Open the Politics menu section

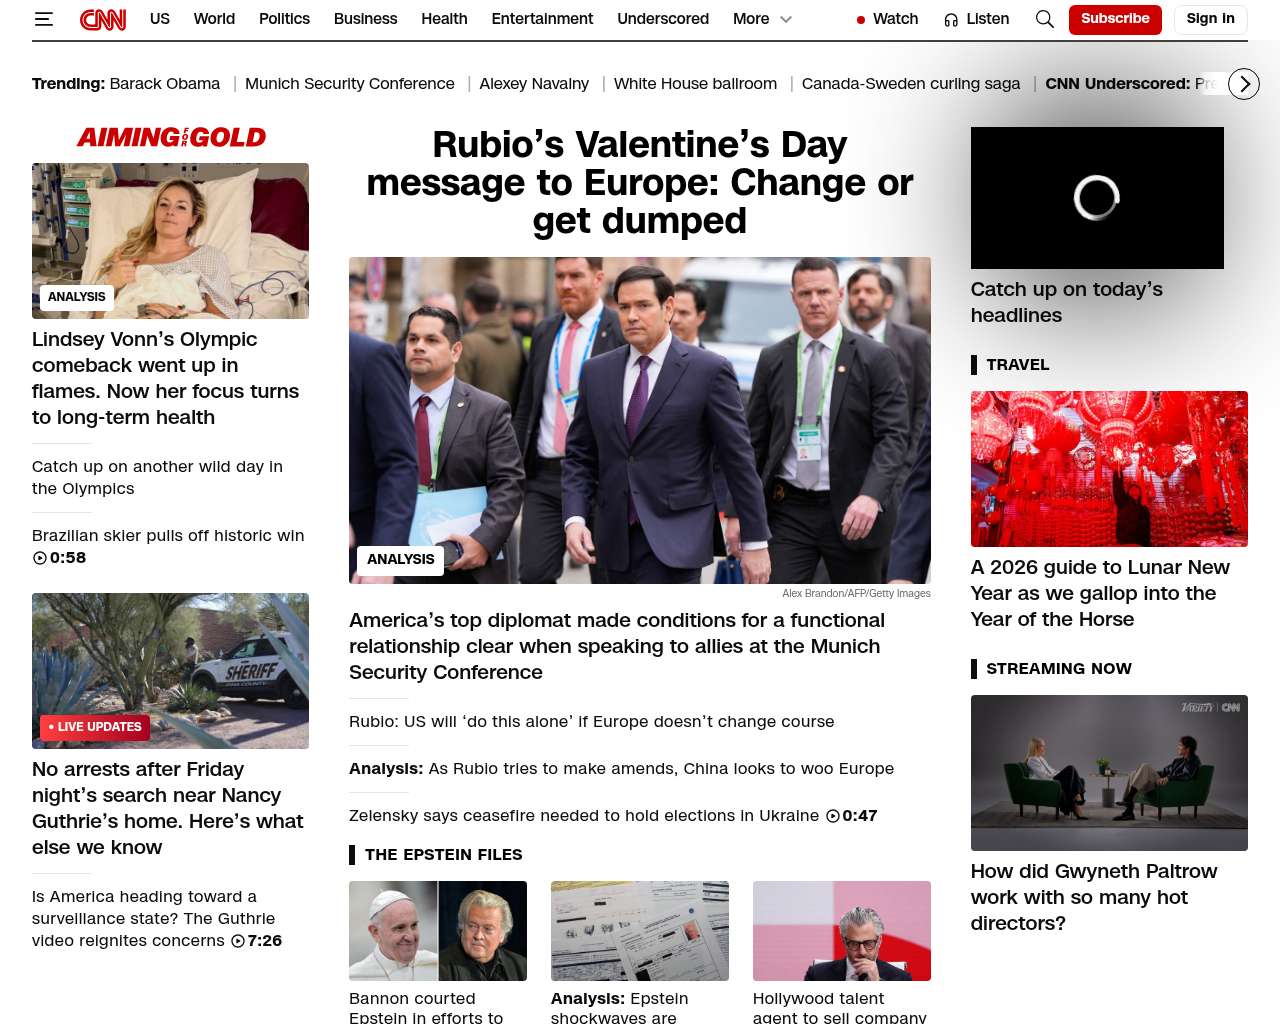coord(284,19)
